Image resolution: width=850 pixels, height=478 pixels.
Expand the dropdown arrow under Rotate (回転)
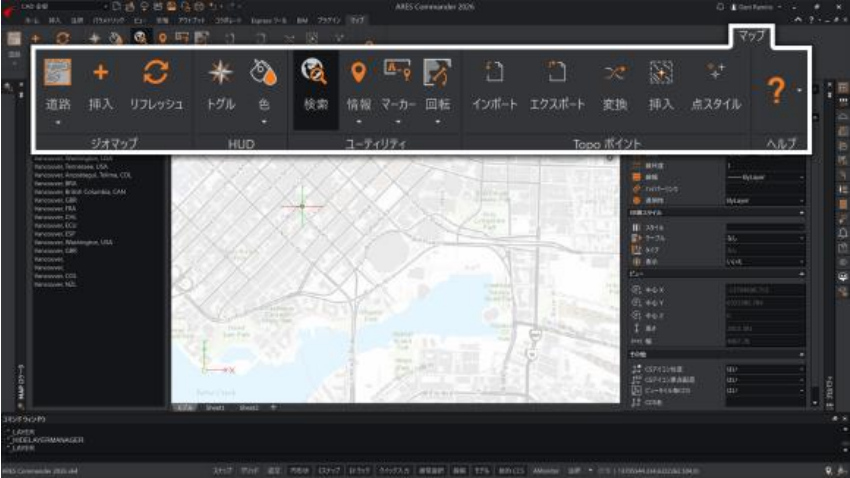[x=437, y=124]
